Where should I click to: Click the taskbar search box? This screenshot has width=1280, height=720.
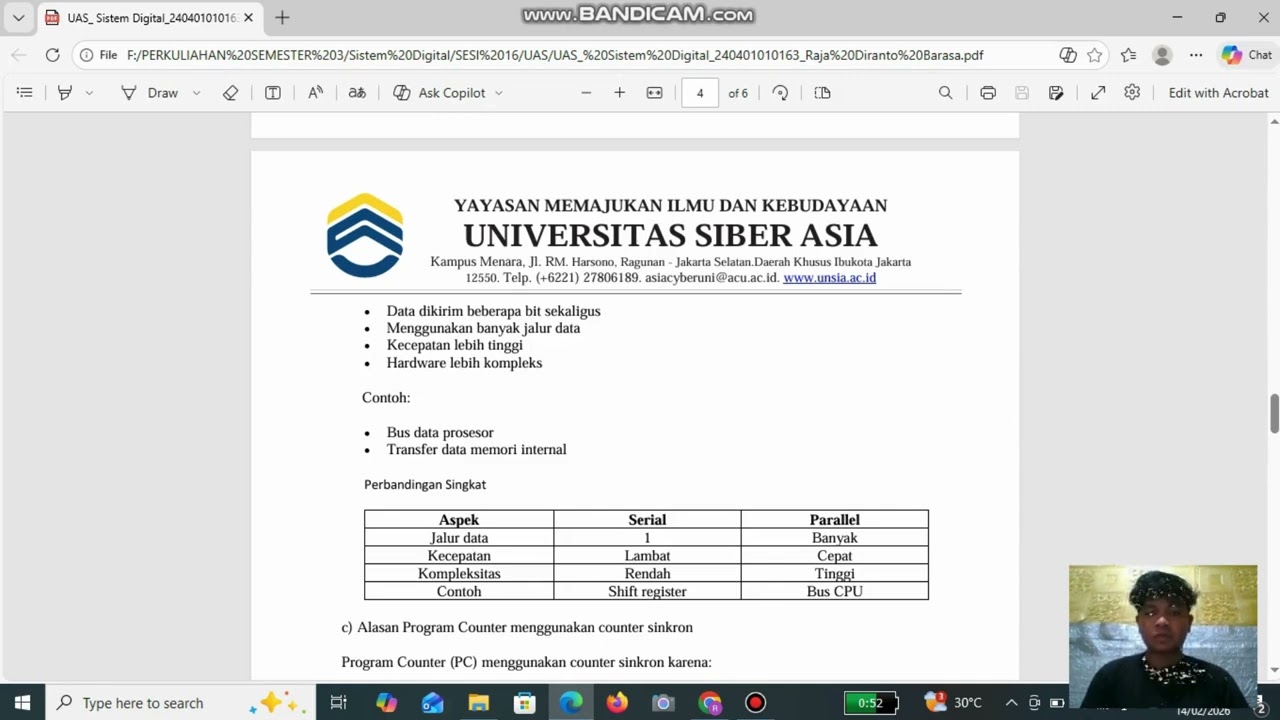click(180, 703)
